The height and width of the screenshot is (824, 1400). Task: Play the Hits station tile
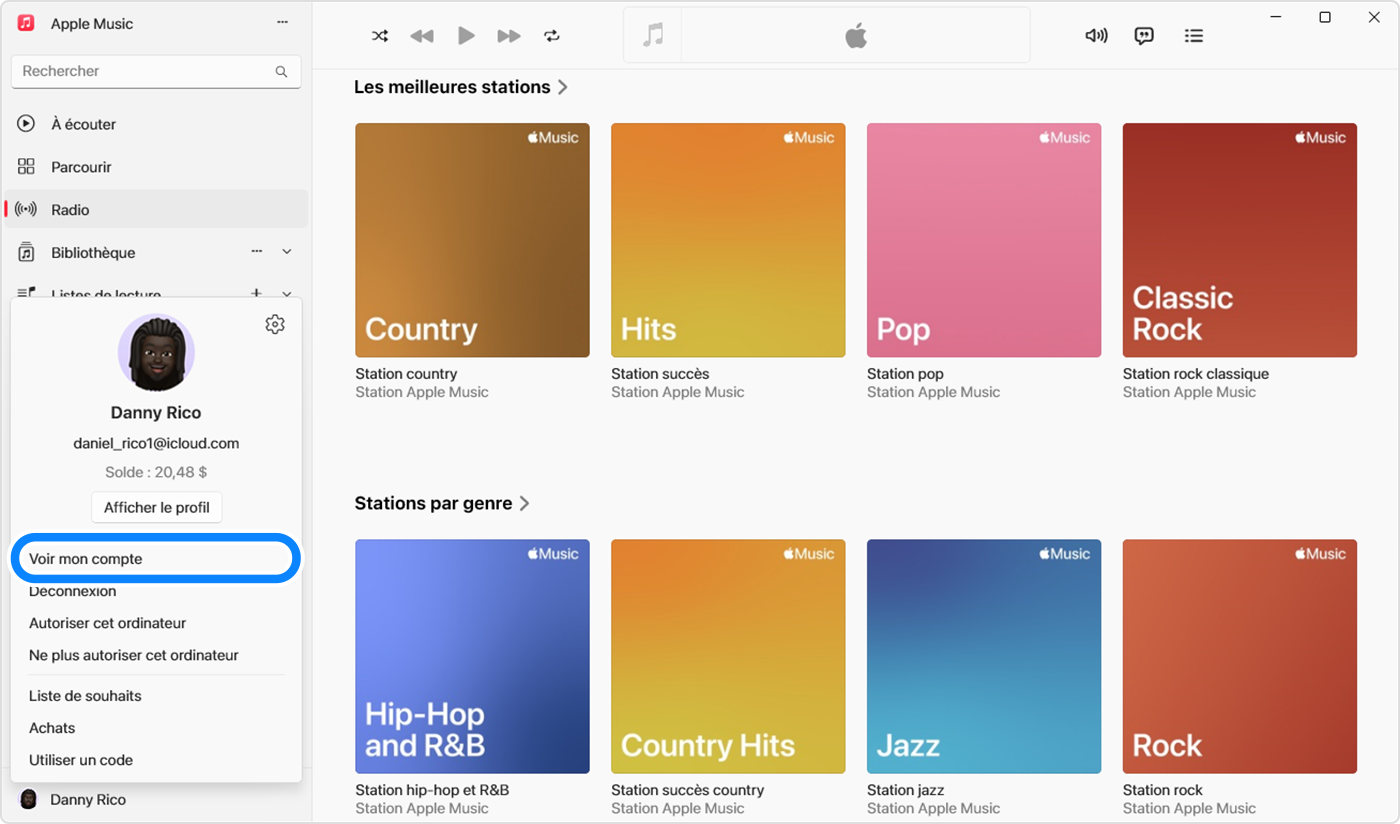728,240
